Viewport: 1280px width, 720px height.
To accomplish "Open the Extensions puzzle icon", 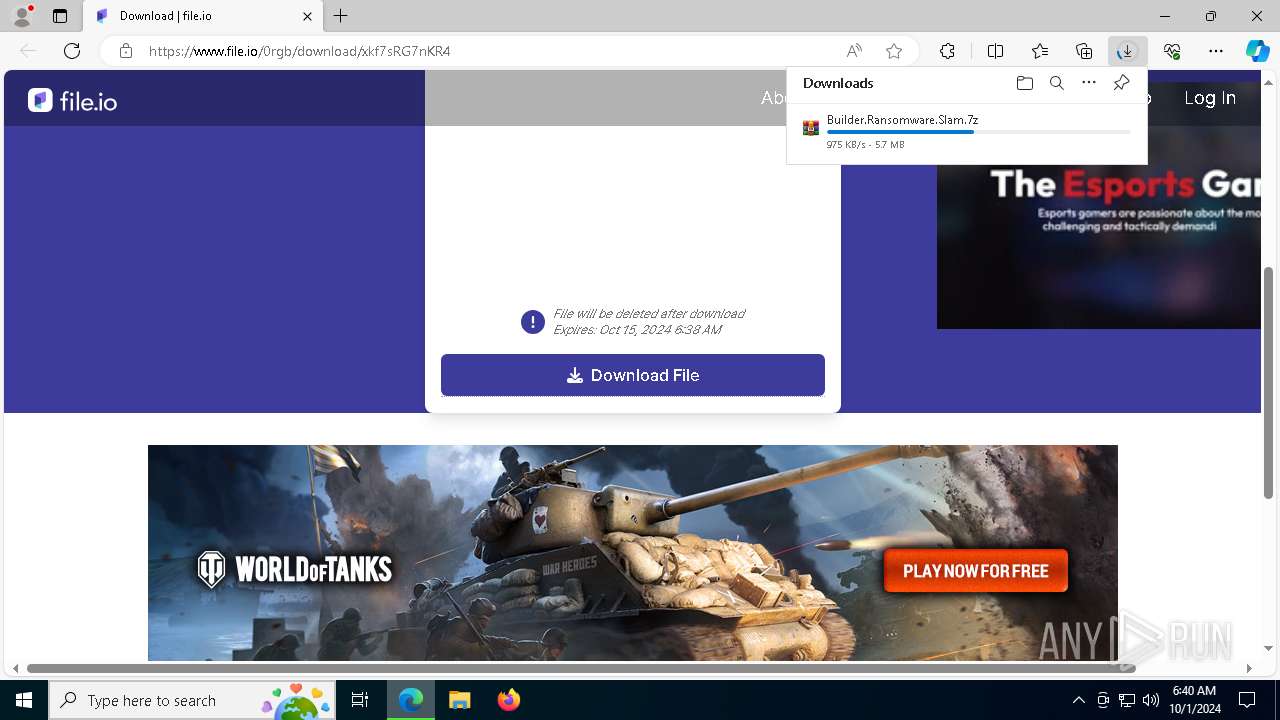I will [947, 51].
